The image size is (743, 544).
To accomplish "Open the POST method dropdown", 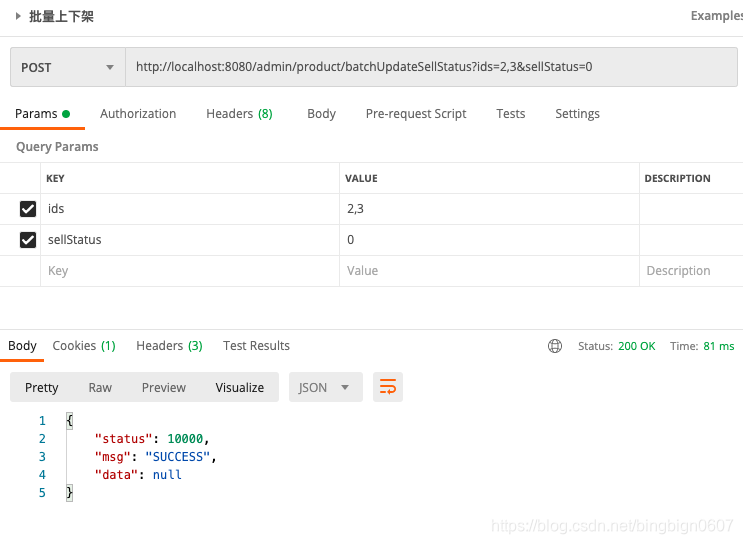I will [x=68, y=67].
